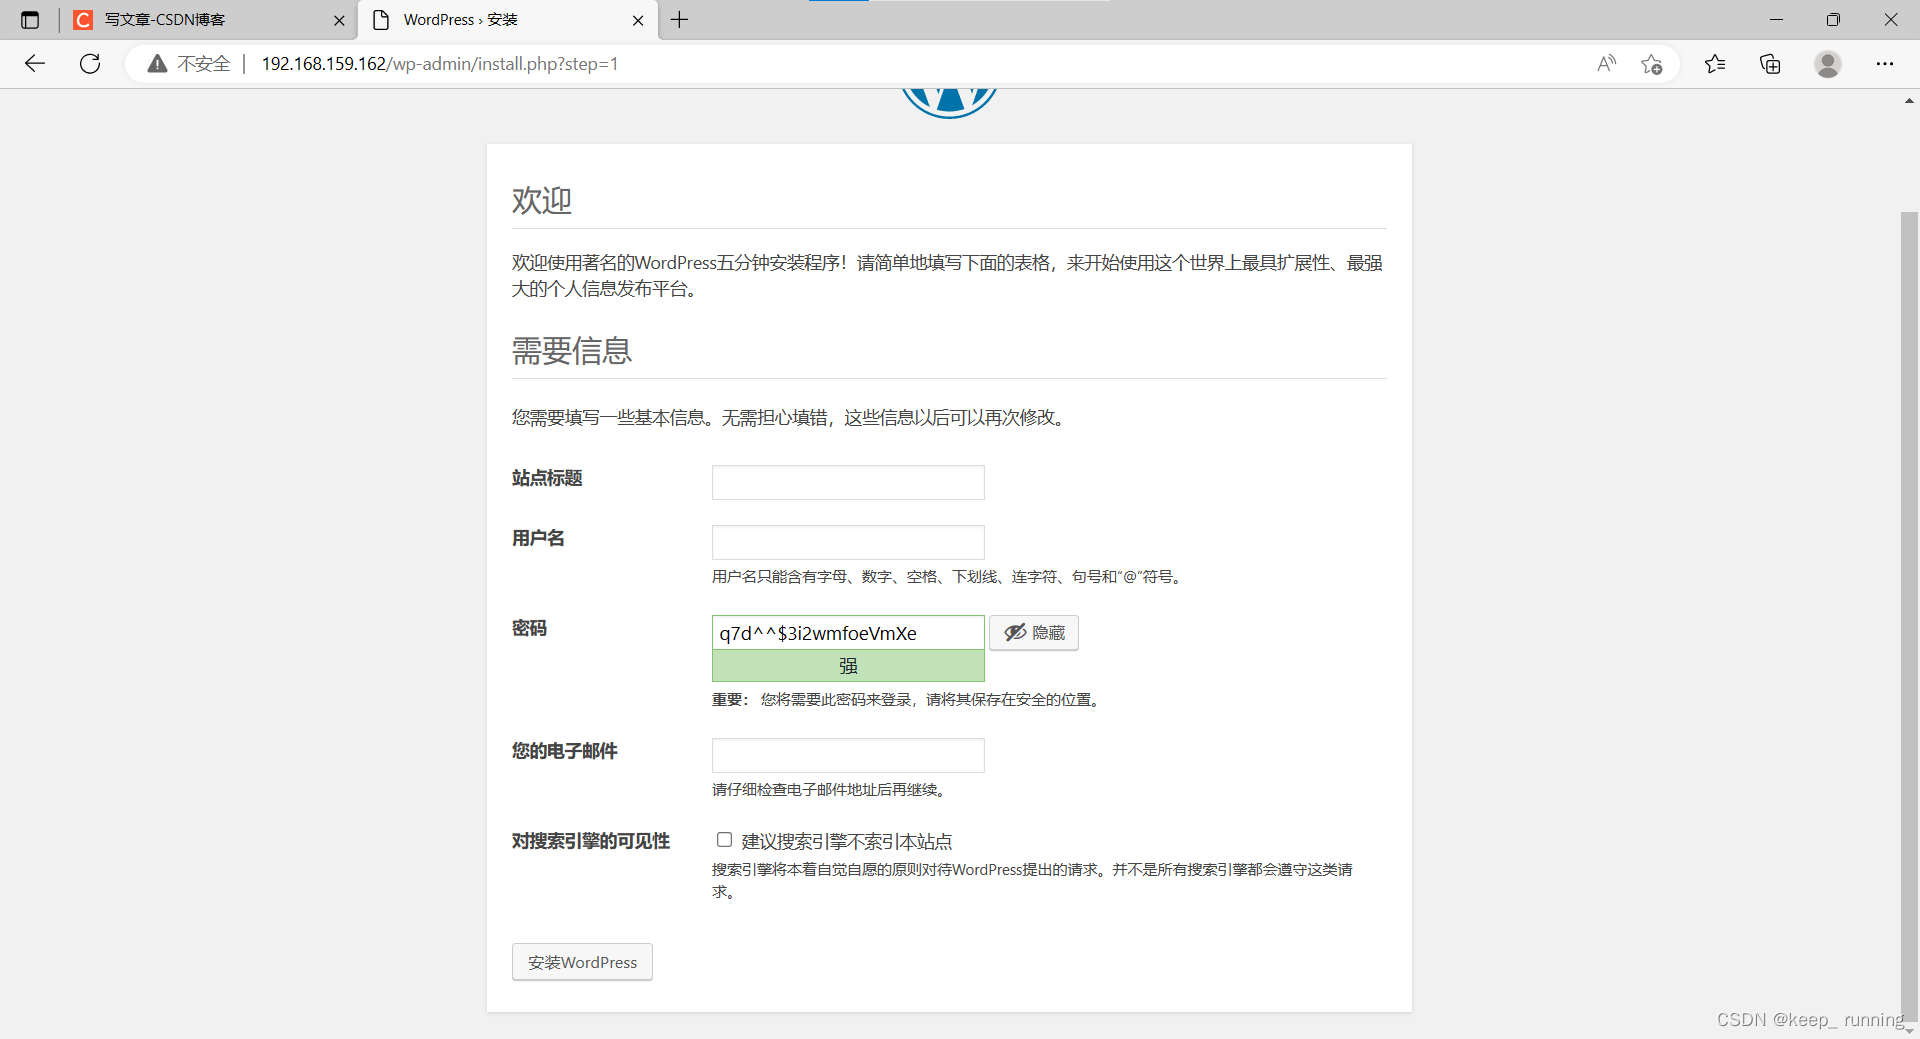
Task: Add this page to favorites
Action: [1652, 63]
